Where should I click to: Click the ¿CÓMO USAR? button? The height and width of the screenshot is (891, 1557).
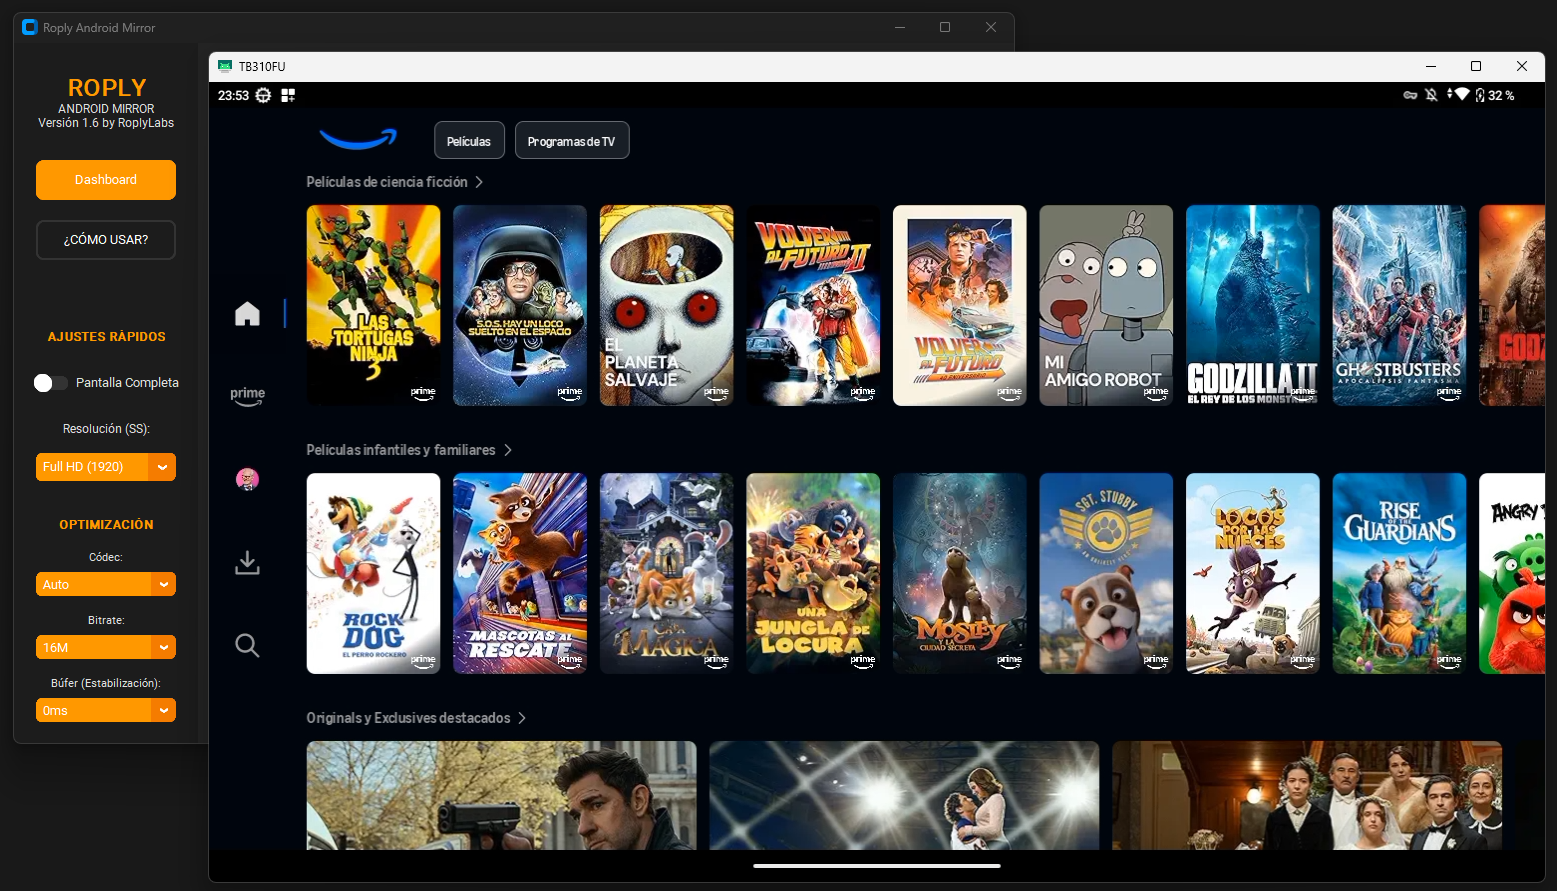point(106,240)
